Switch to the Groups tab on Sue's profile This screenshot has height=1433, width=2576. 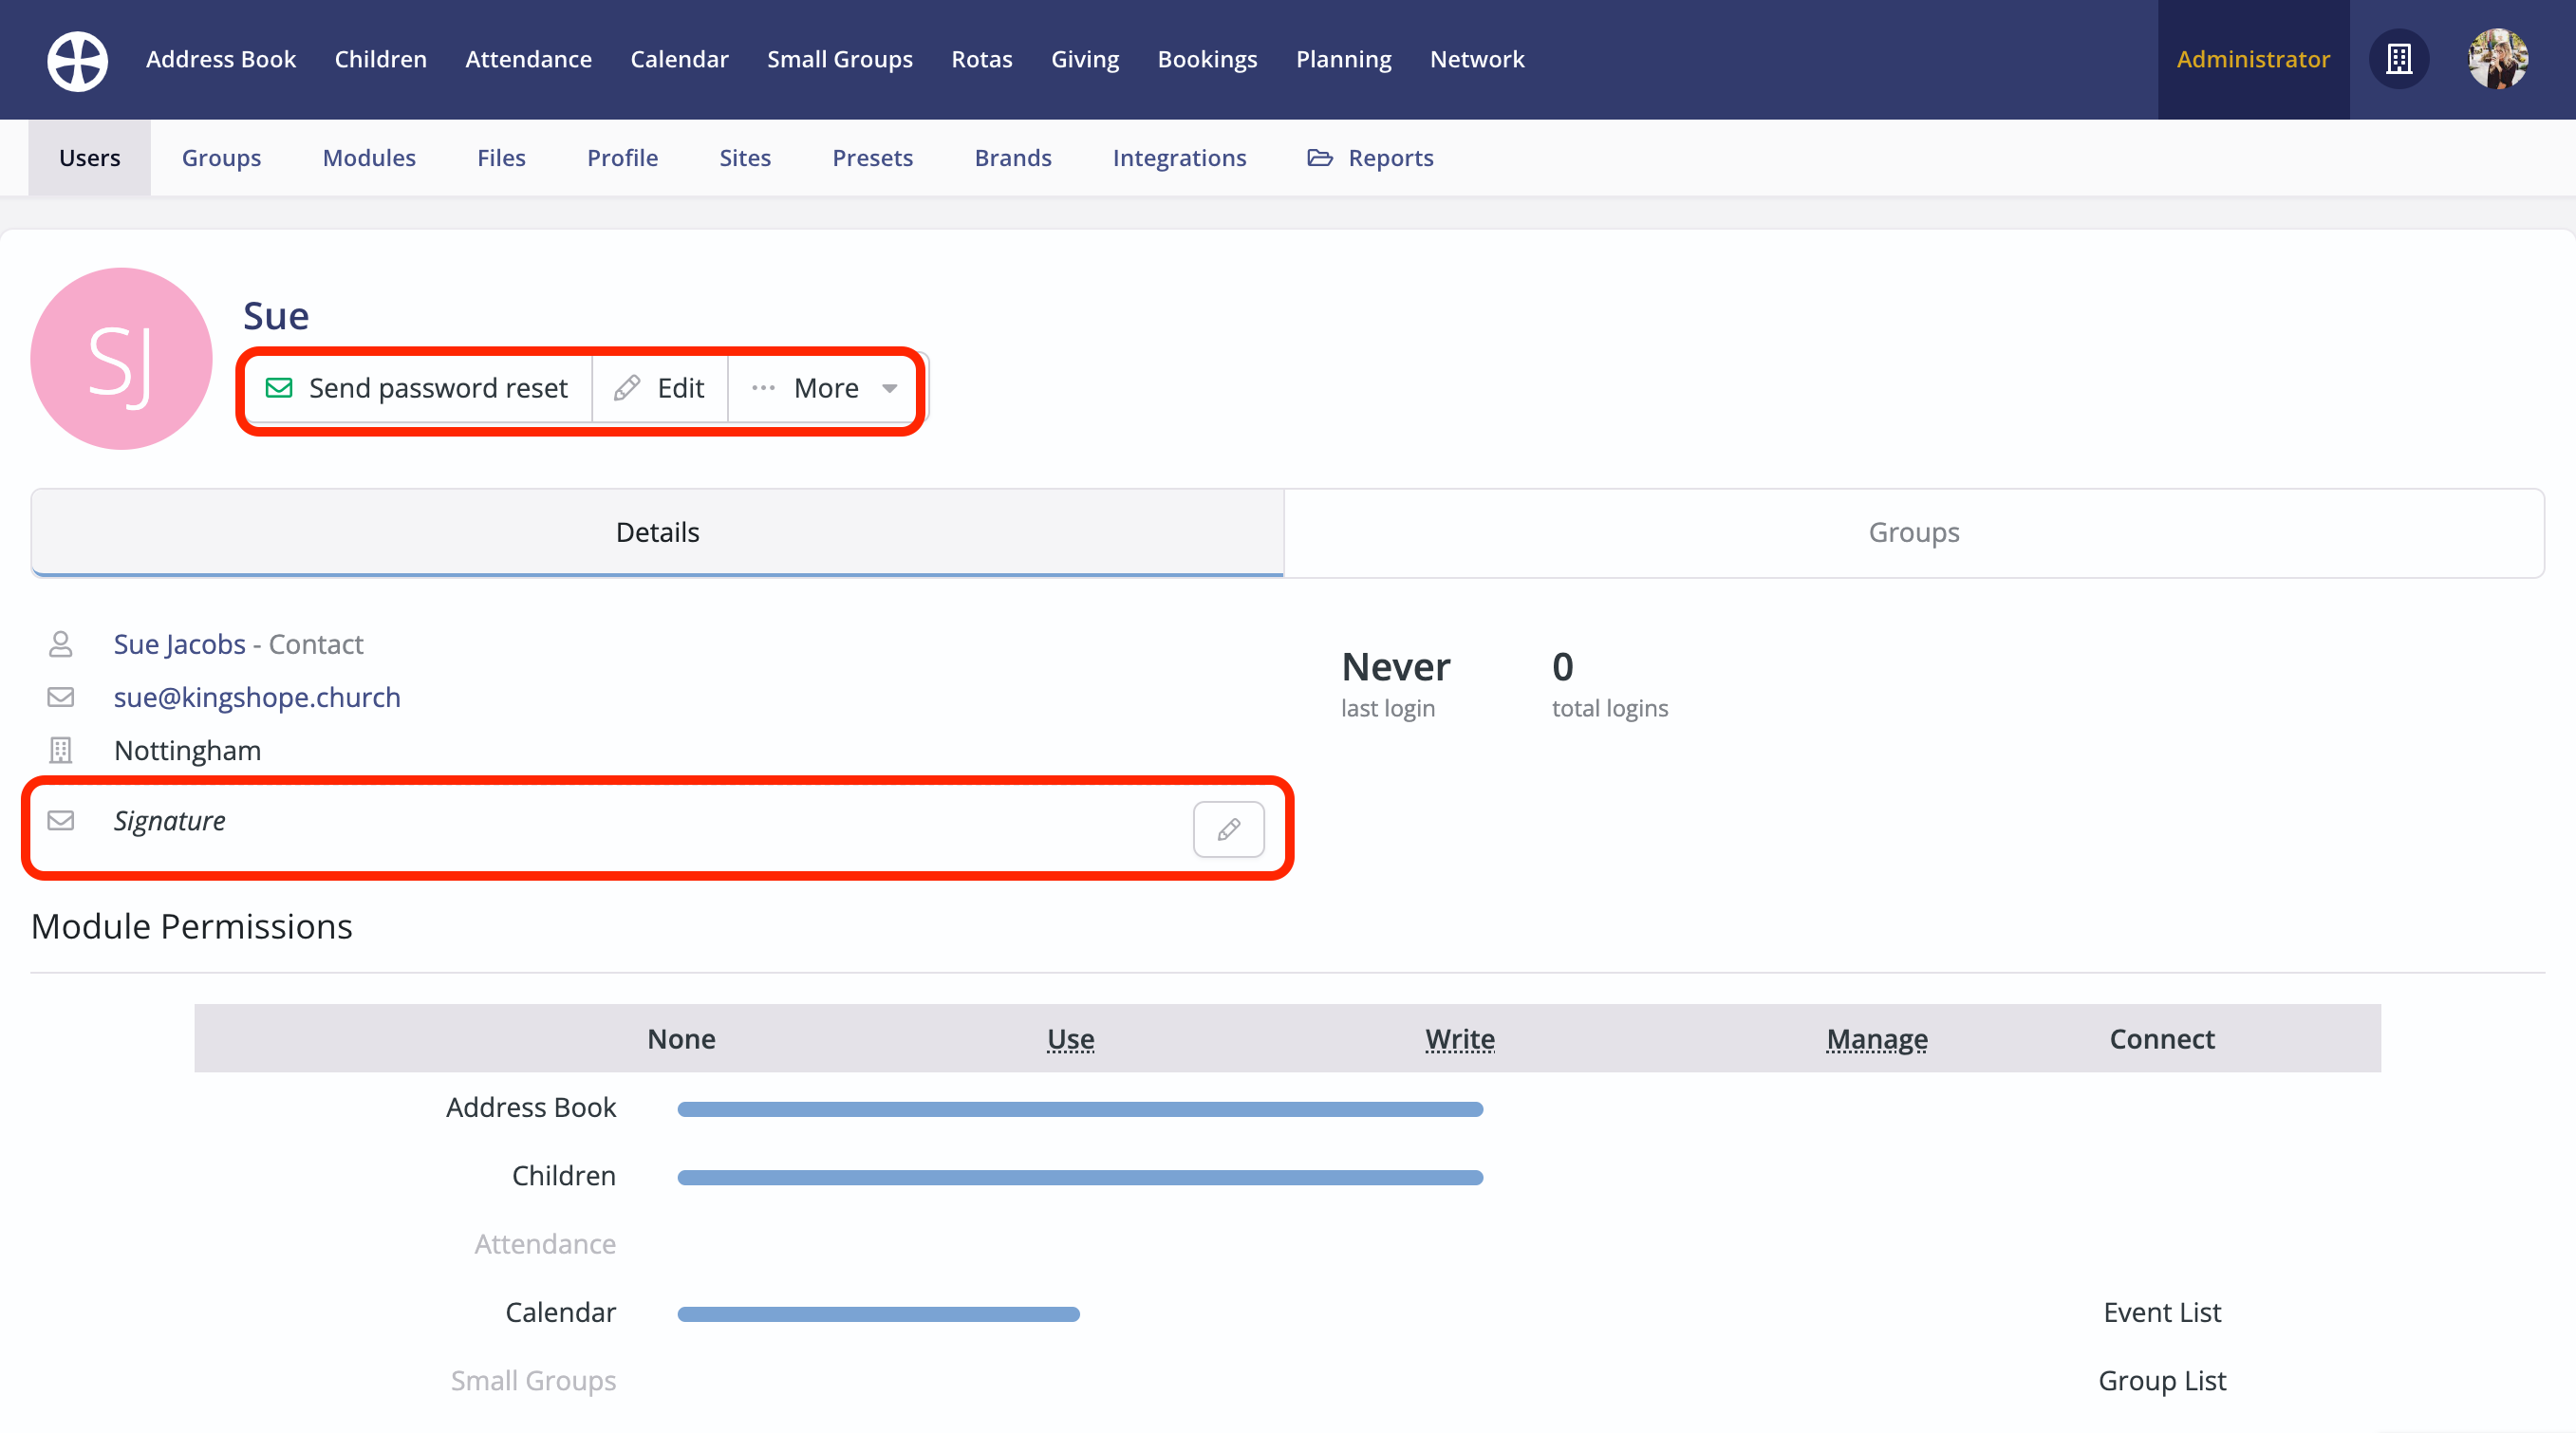[1913, 532]
